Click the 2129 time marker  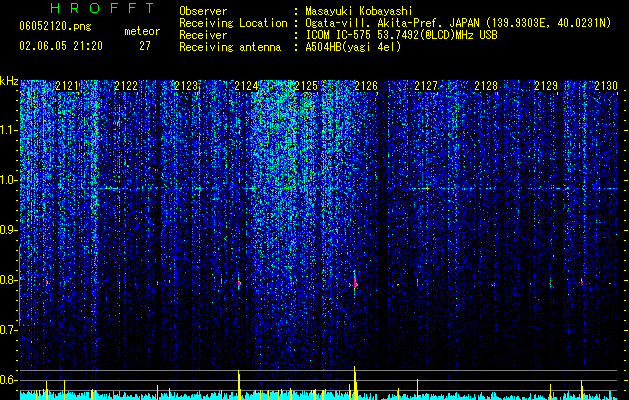(546, 86)
